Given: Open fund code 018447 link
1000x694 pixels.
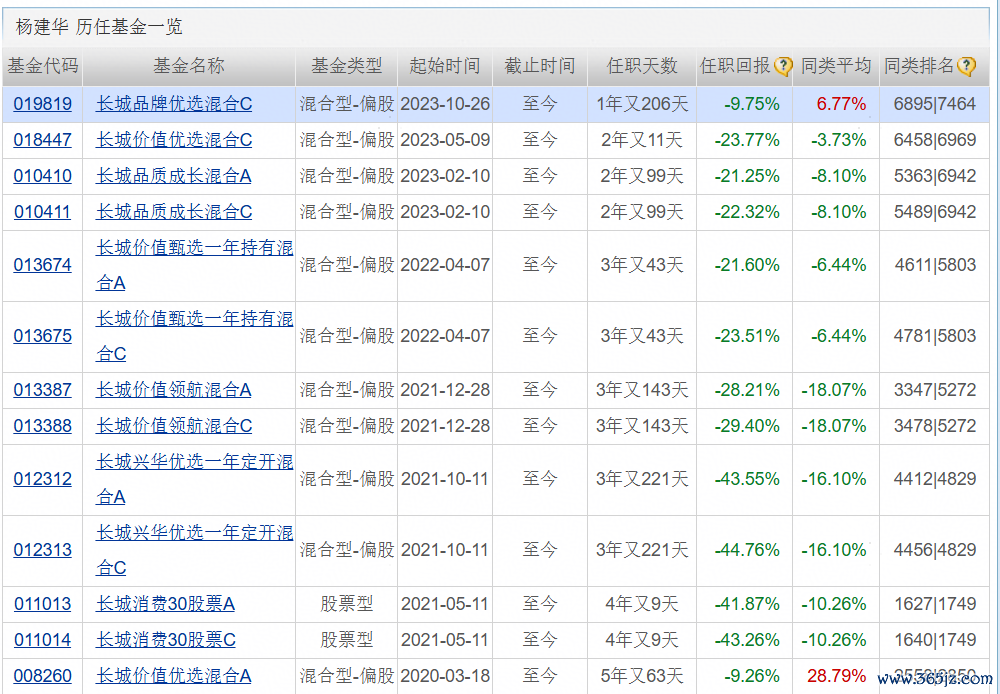Looking at the screenshot, I should click(x=43, y=140).
